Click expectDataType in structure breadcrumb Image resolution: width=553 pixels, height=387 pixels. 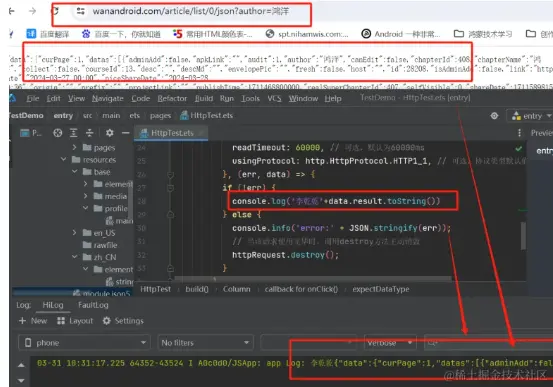coord(381,289)
